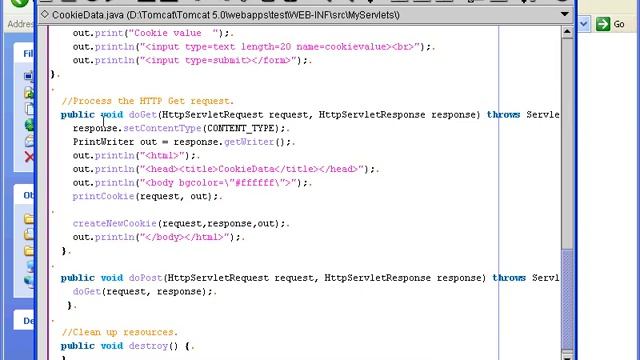Open the CookieData.java buffer switcher dropdown
Screen dimensions: 640x360
click(x=564, y=14)
